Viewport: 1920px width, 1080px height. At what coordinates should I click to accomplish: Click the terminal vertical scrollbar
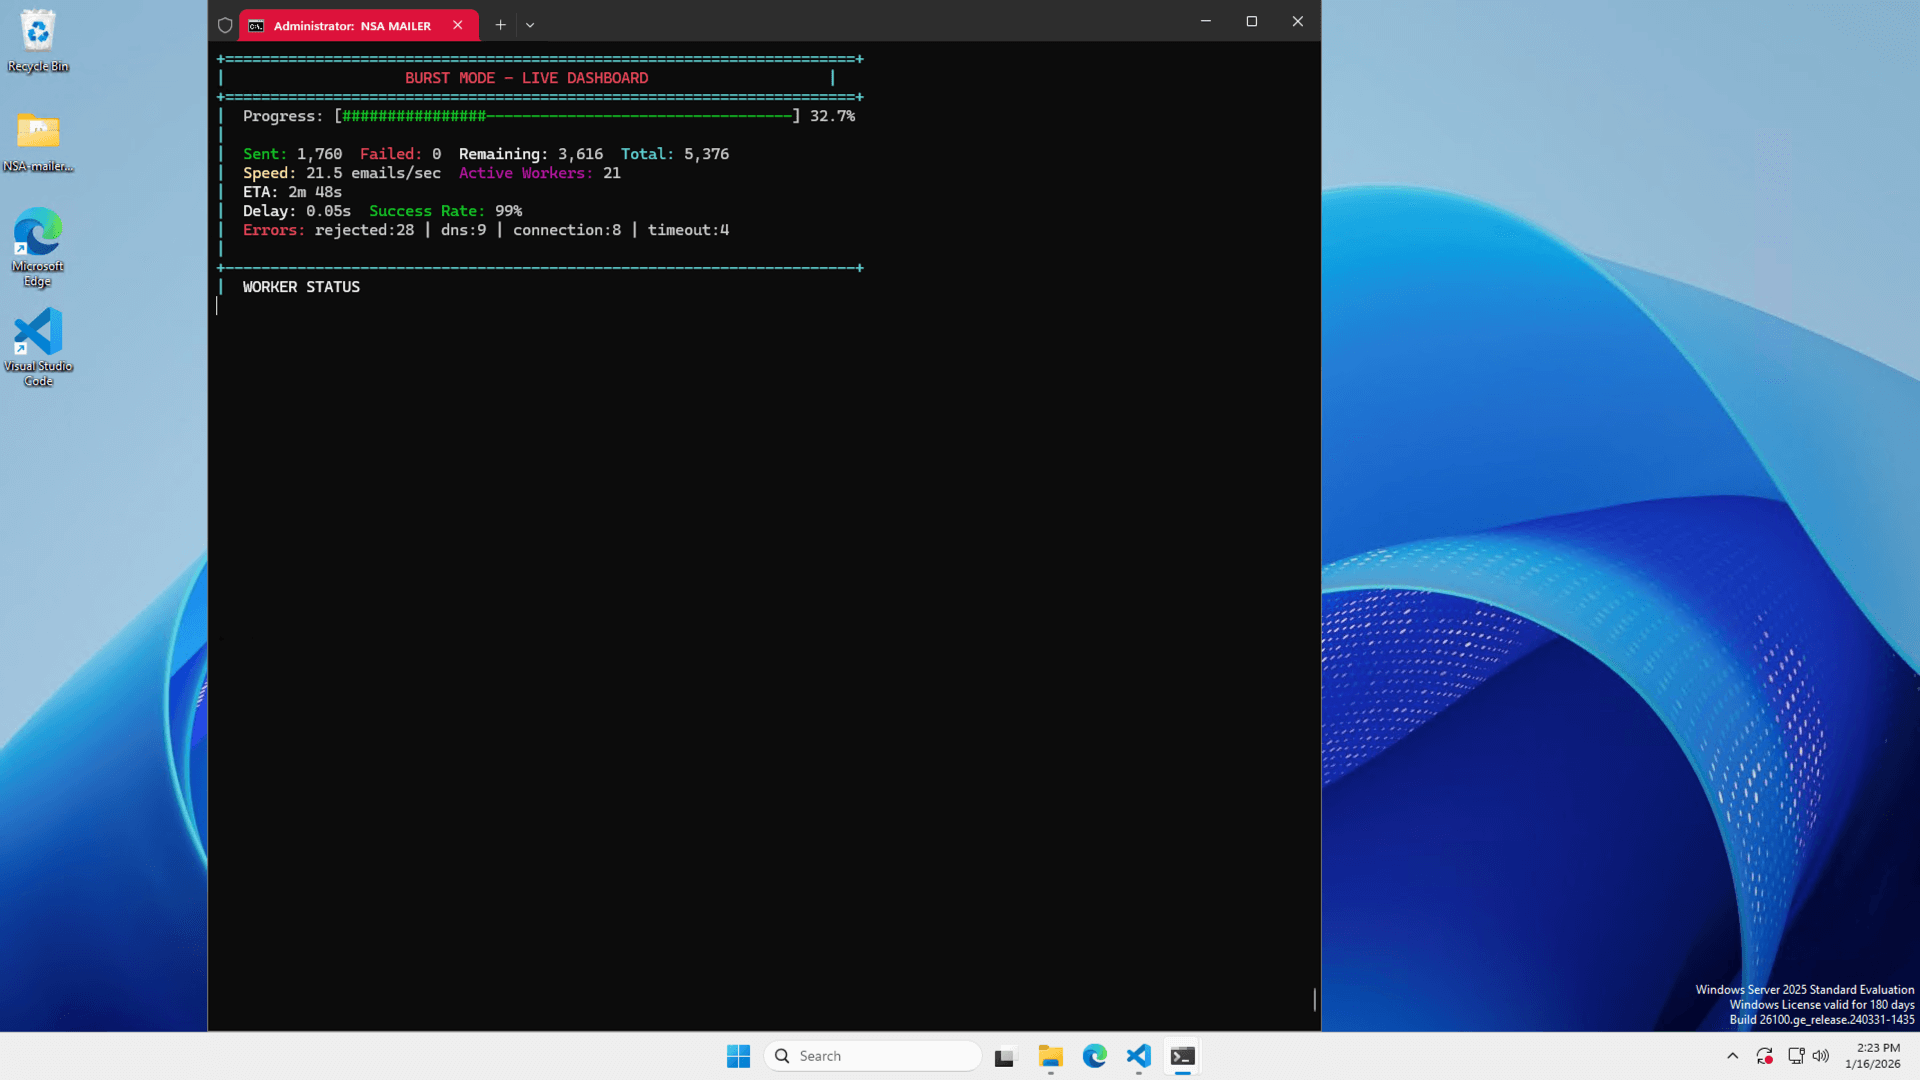[1314, 999]
